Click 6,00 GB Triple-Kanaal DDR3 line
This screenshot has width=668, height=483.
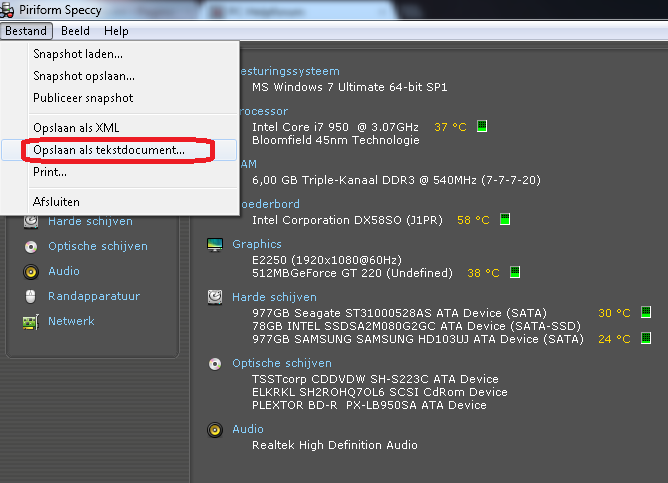396,180
